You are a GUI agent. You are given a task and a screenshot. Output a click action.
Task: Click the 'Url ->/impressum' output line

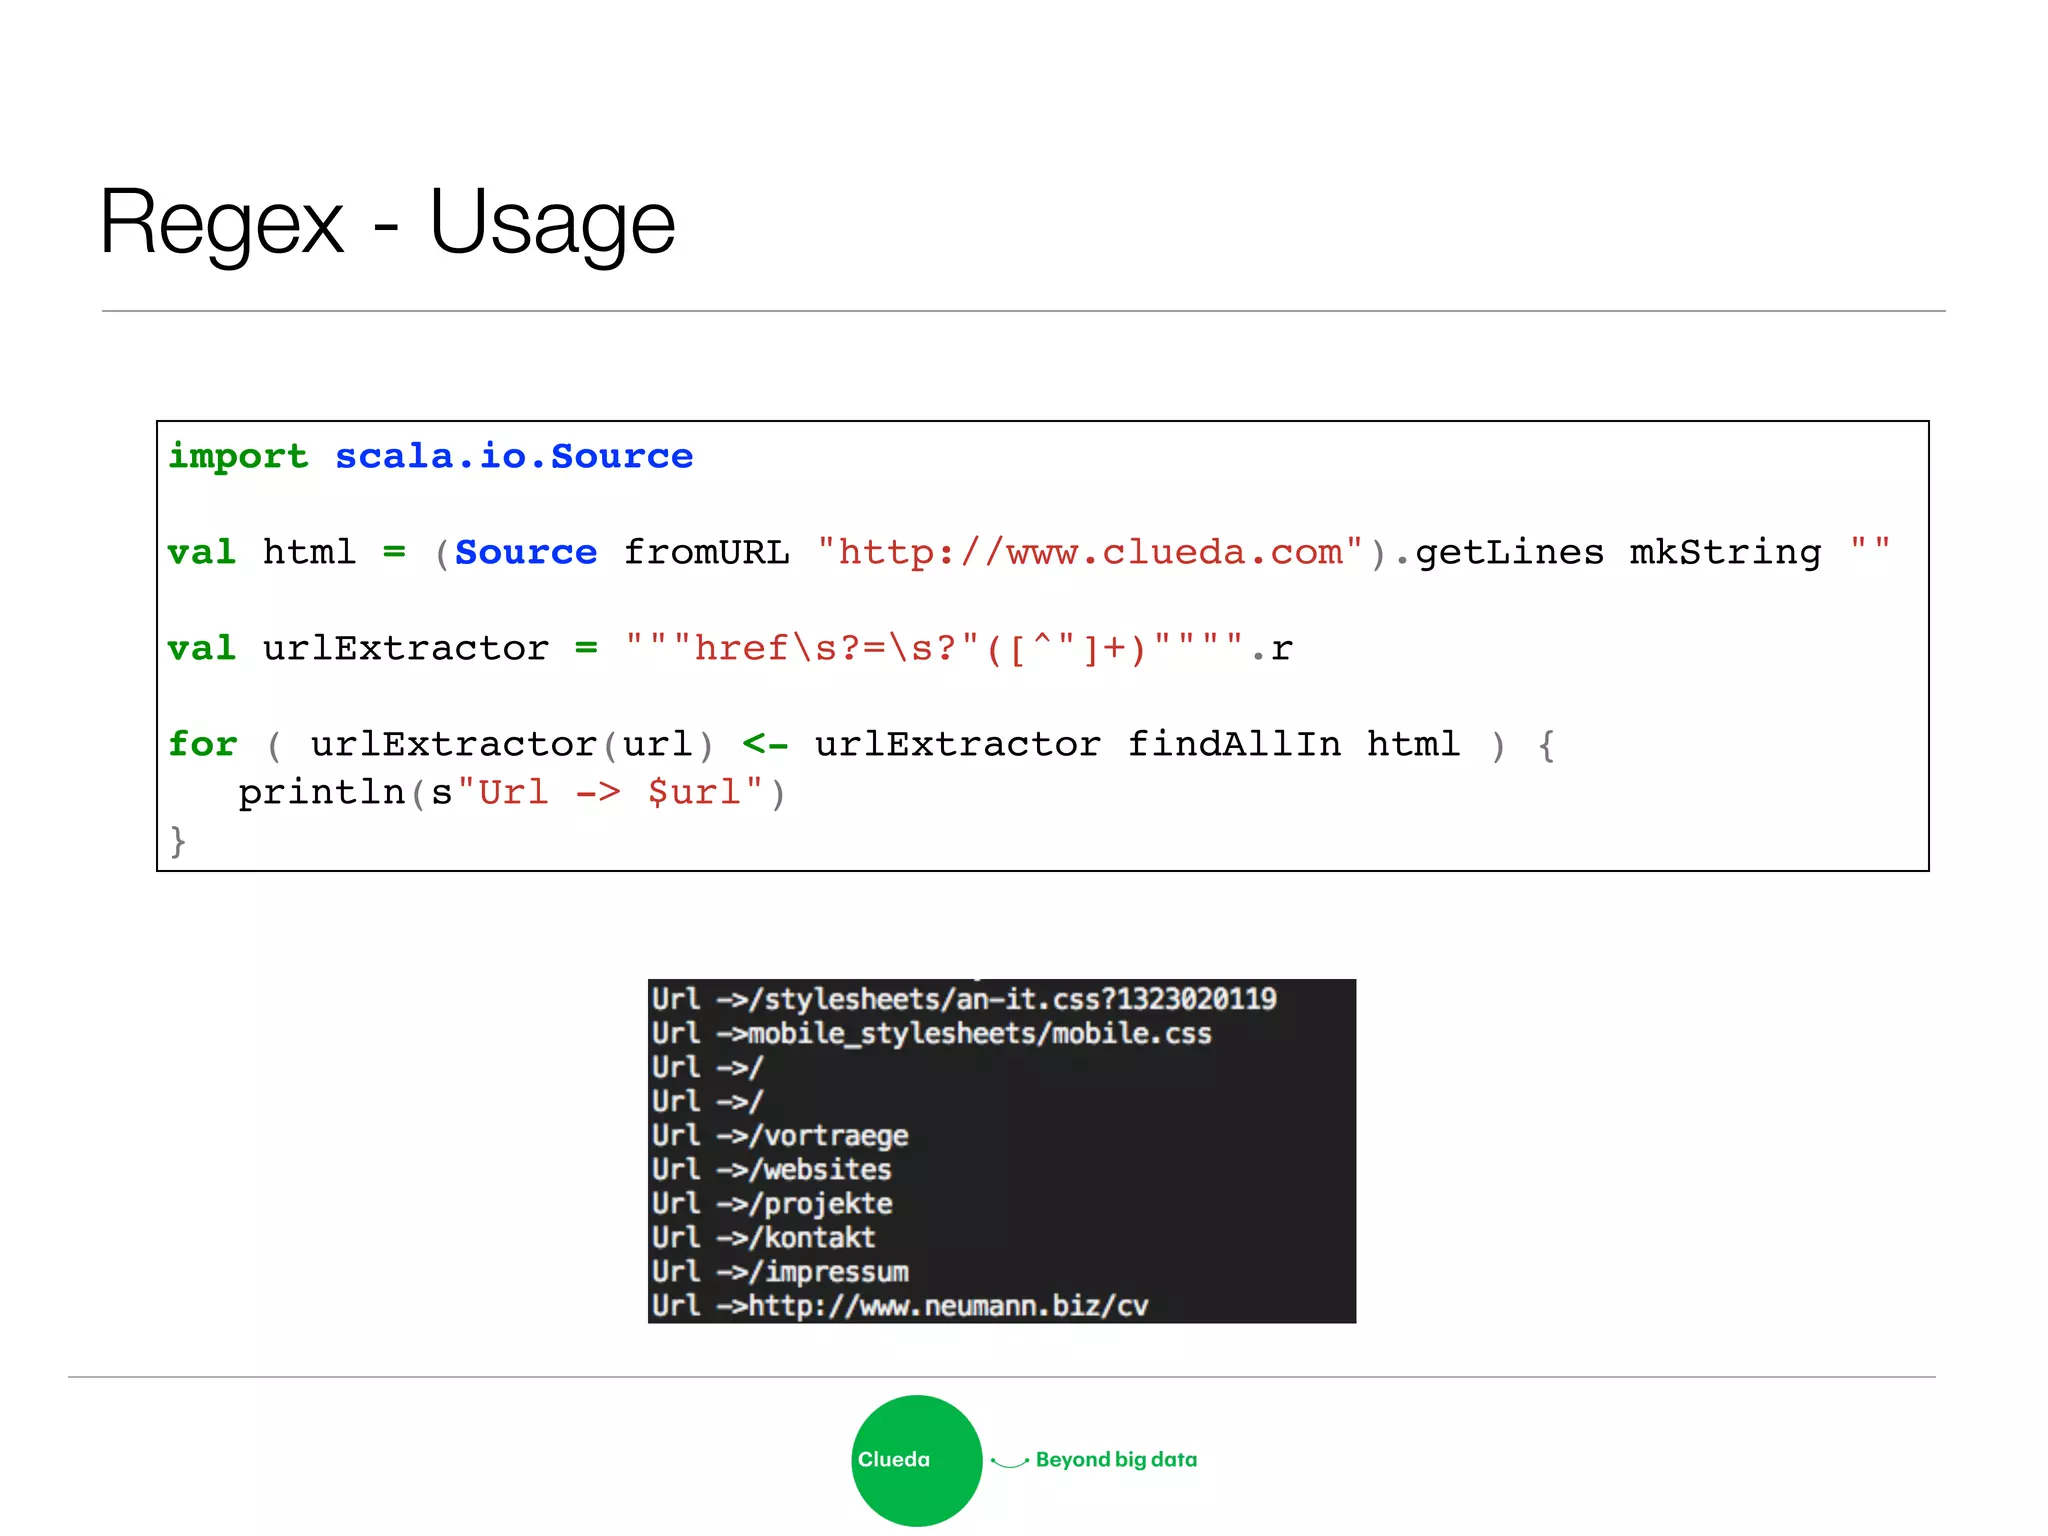tap(780, 1271)
